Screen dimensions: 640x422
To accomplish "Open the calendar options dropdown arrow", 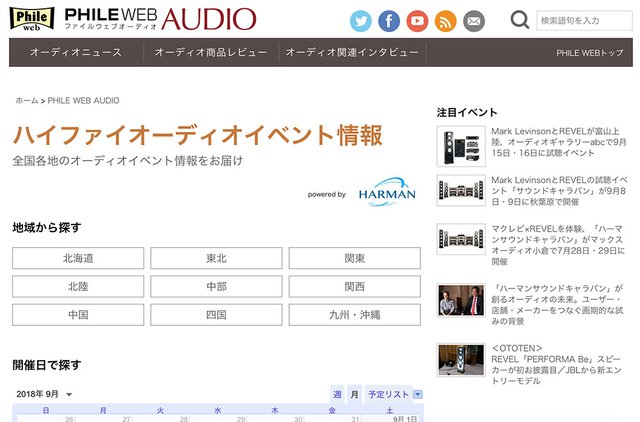I will 418,394.
